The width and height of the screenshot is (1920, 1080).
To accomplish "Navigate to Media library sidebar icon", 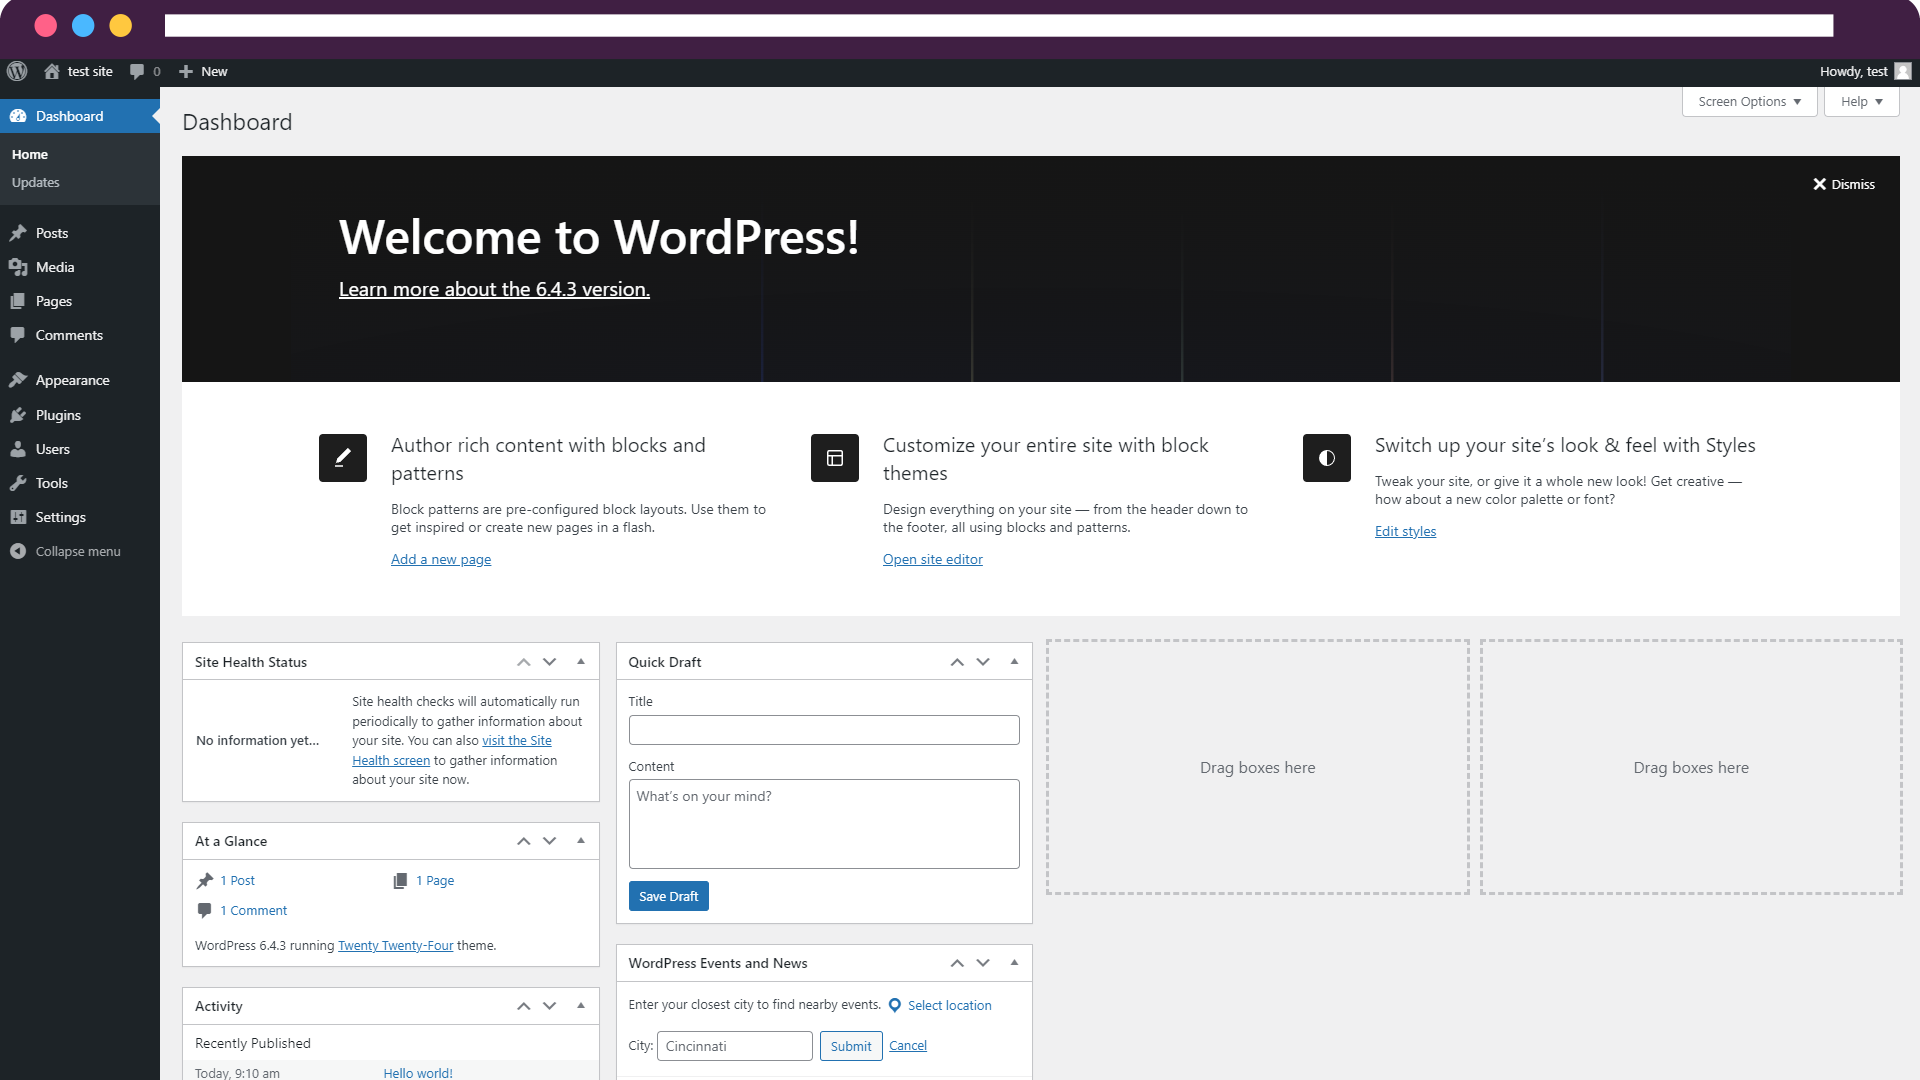I will coord(18,266).
